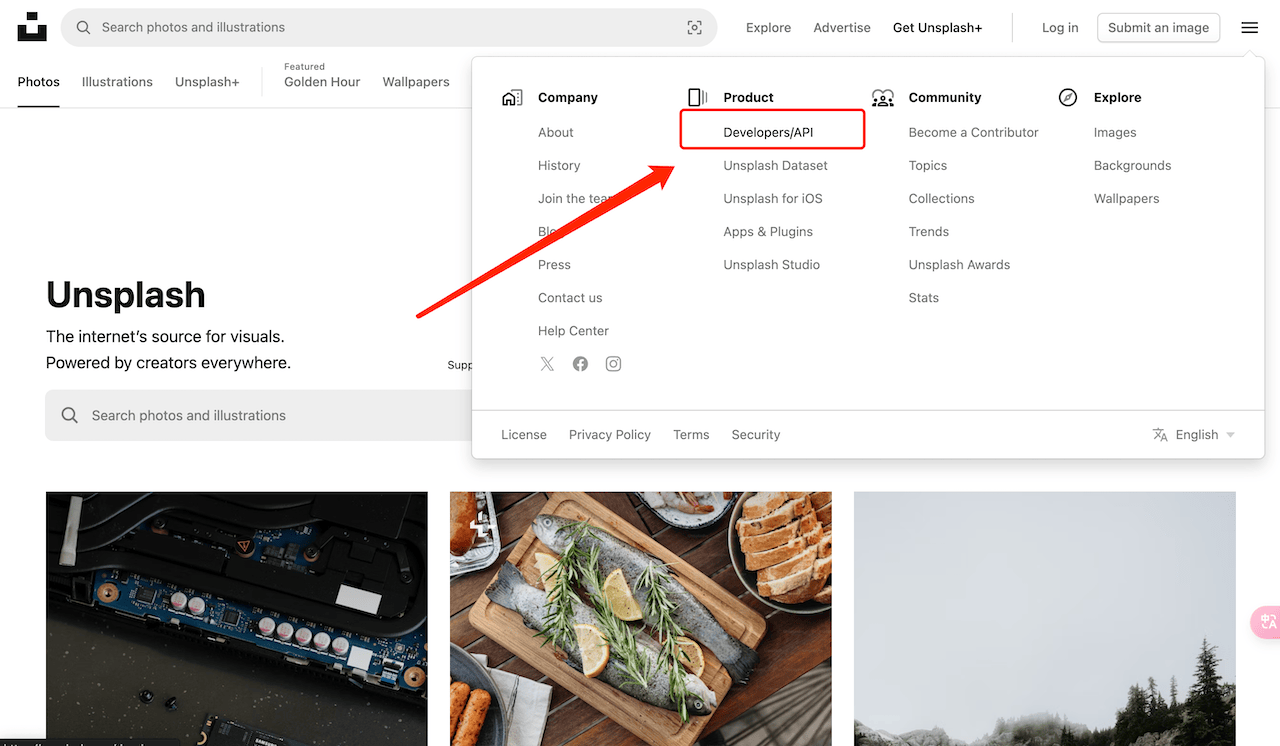Focus the hero search photos input
1280x746 pixels.
(x=258, y=415)
